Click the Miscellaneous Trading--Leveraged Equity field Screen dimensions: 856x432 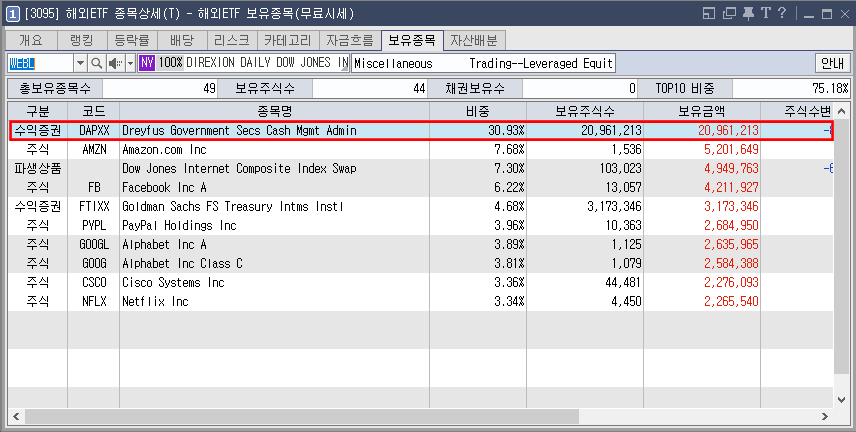click(483, 63)
